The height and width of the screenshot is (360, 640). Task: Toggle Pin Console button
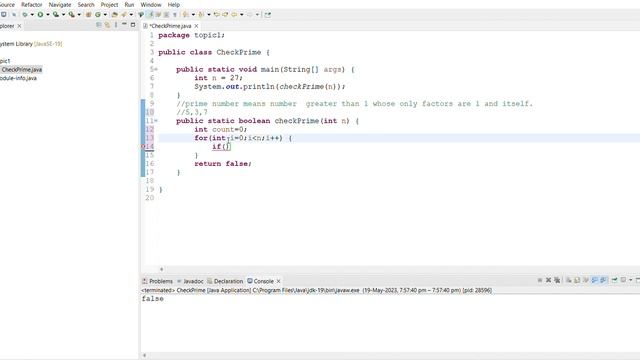tap(615, 280)
